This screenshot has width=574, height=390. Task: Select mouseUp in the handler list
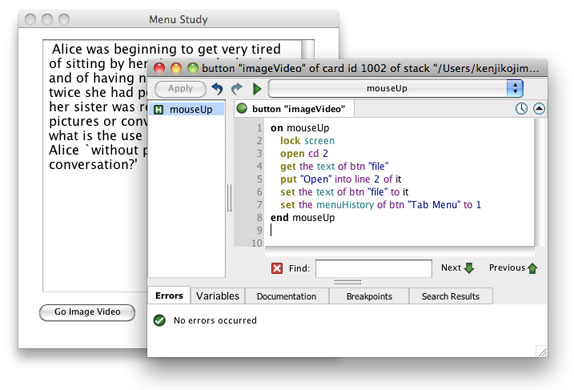187,109
